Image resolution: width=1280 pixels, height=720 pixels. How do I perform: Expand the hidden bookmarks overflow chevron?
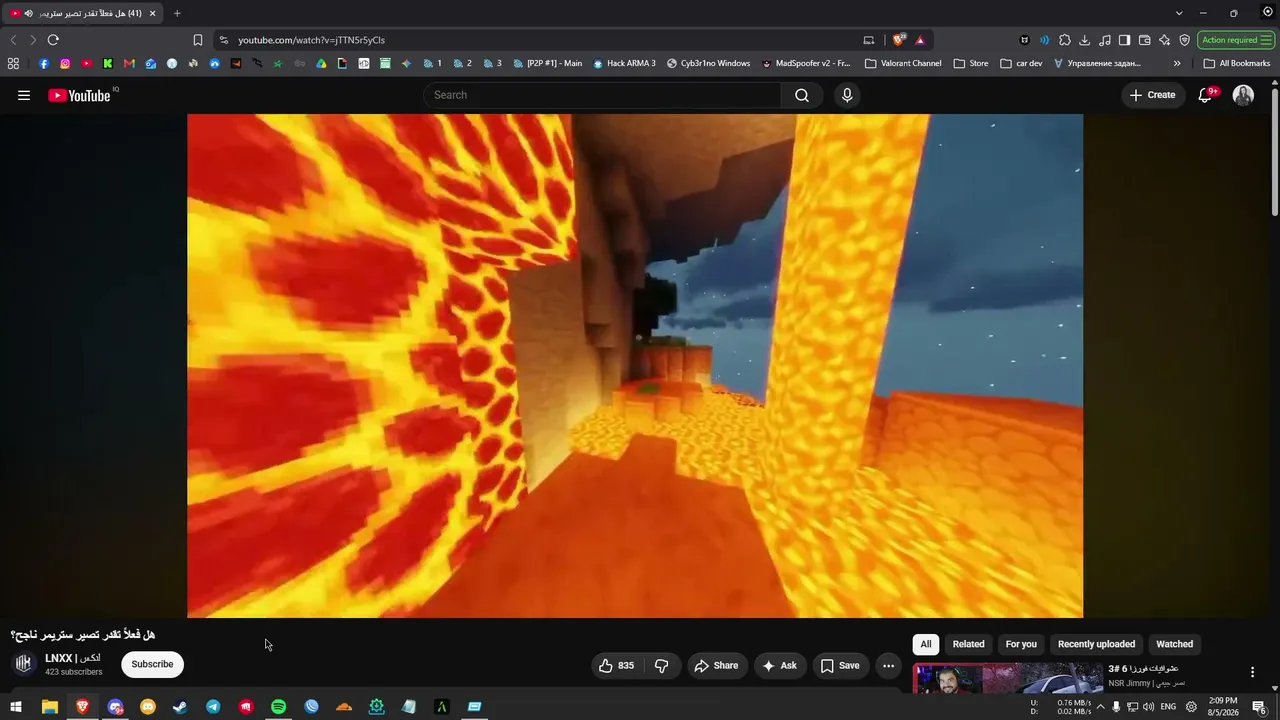click(1177, 63)
